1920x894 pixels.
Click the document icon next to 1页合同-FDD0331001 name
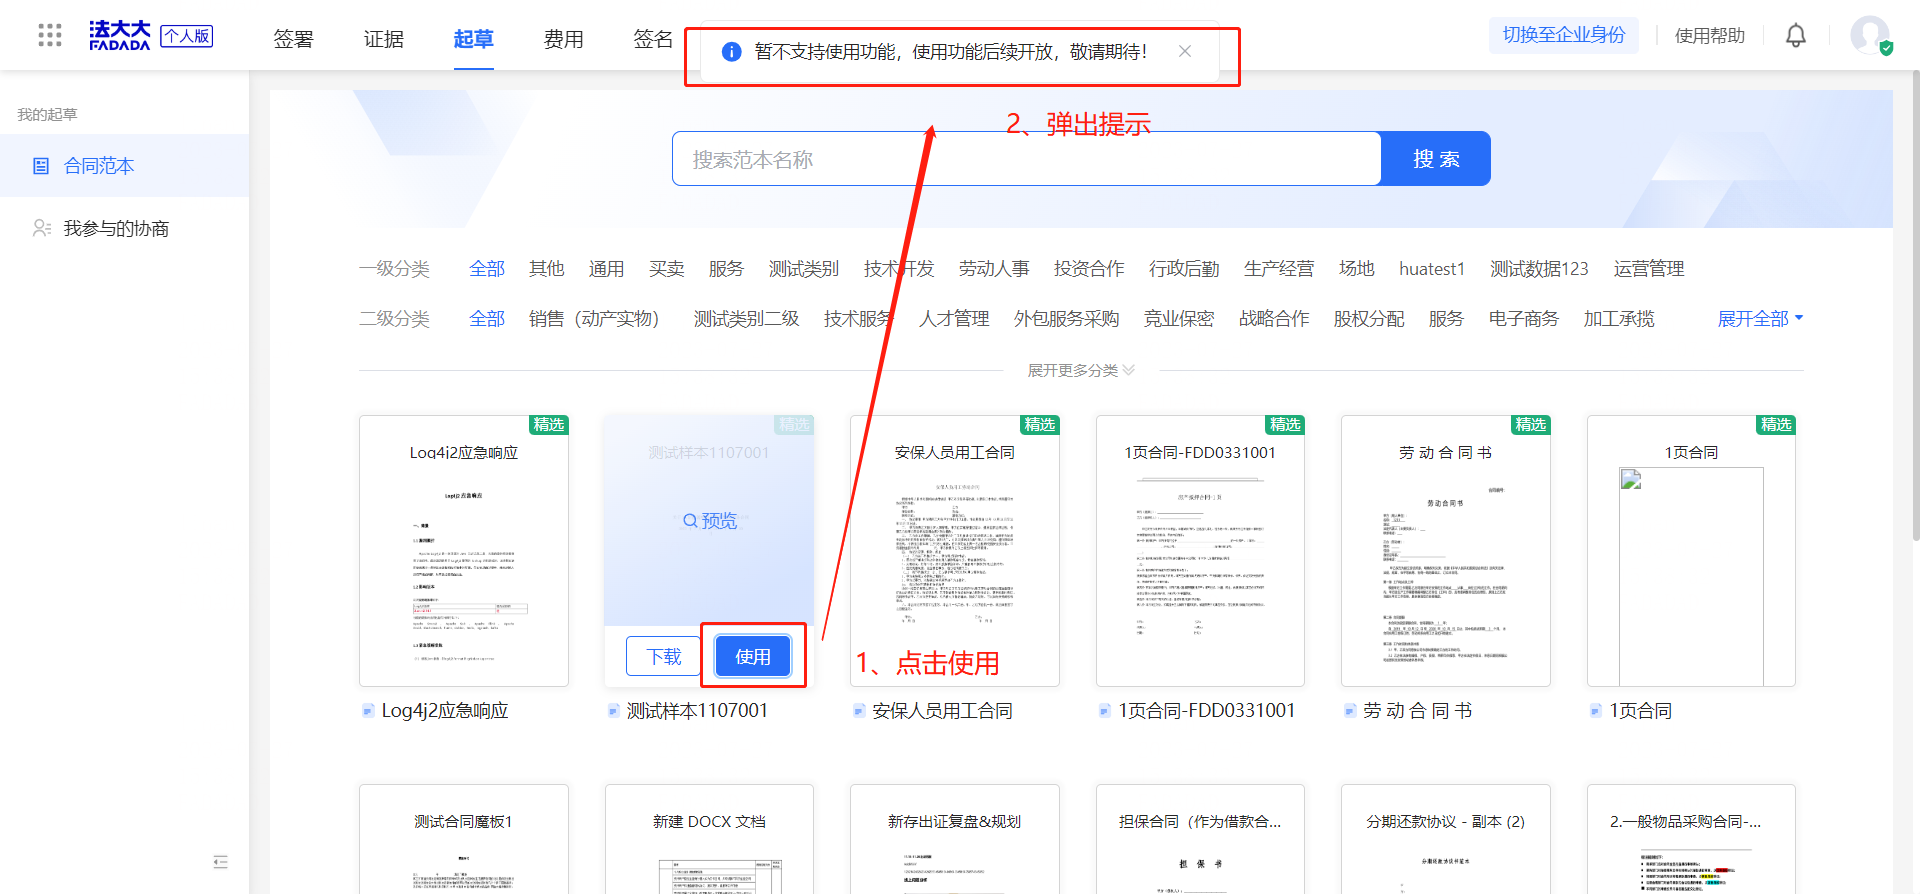[1105, 711]
